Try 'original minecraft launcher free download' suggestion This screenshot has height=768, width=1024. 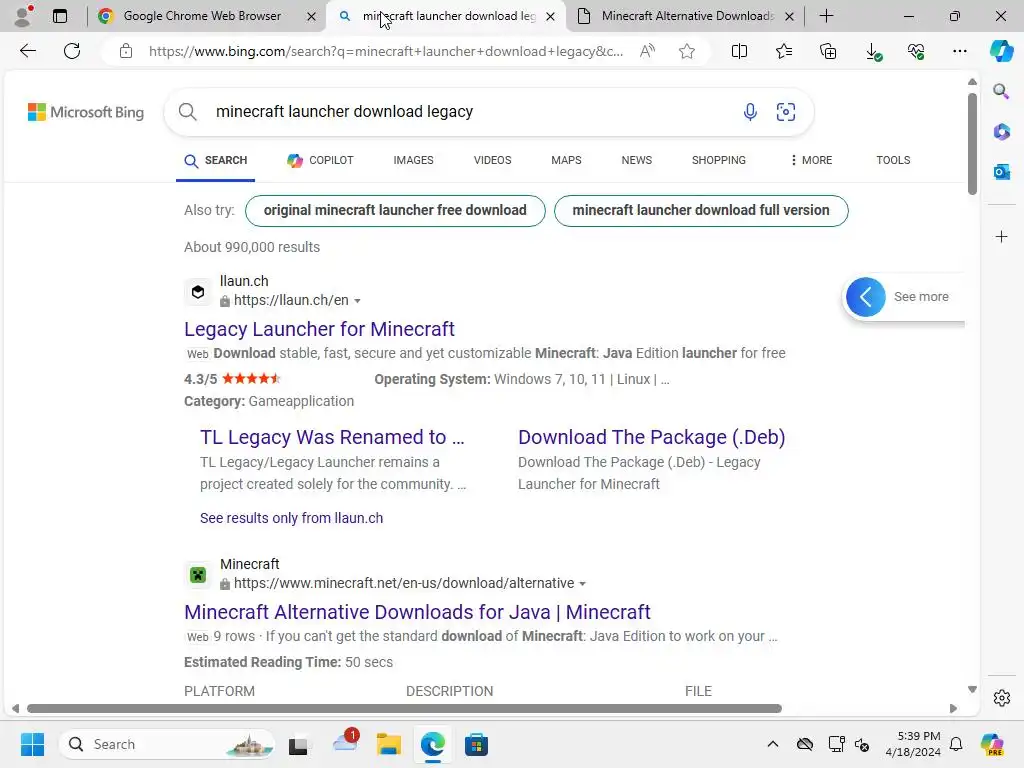tap(395, 210)
